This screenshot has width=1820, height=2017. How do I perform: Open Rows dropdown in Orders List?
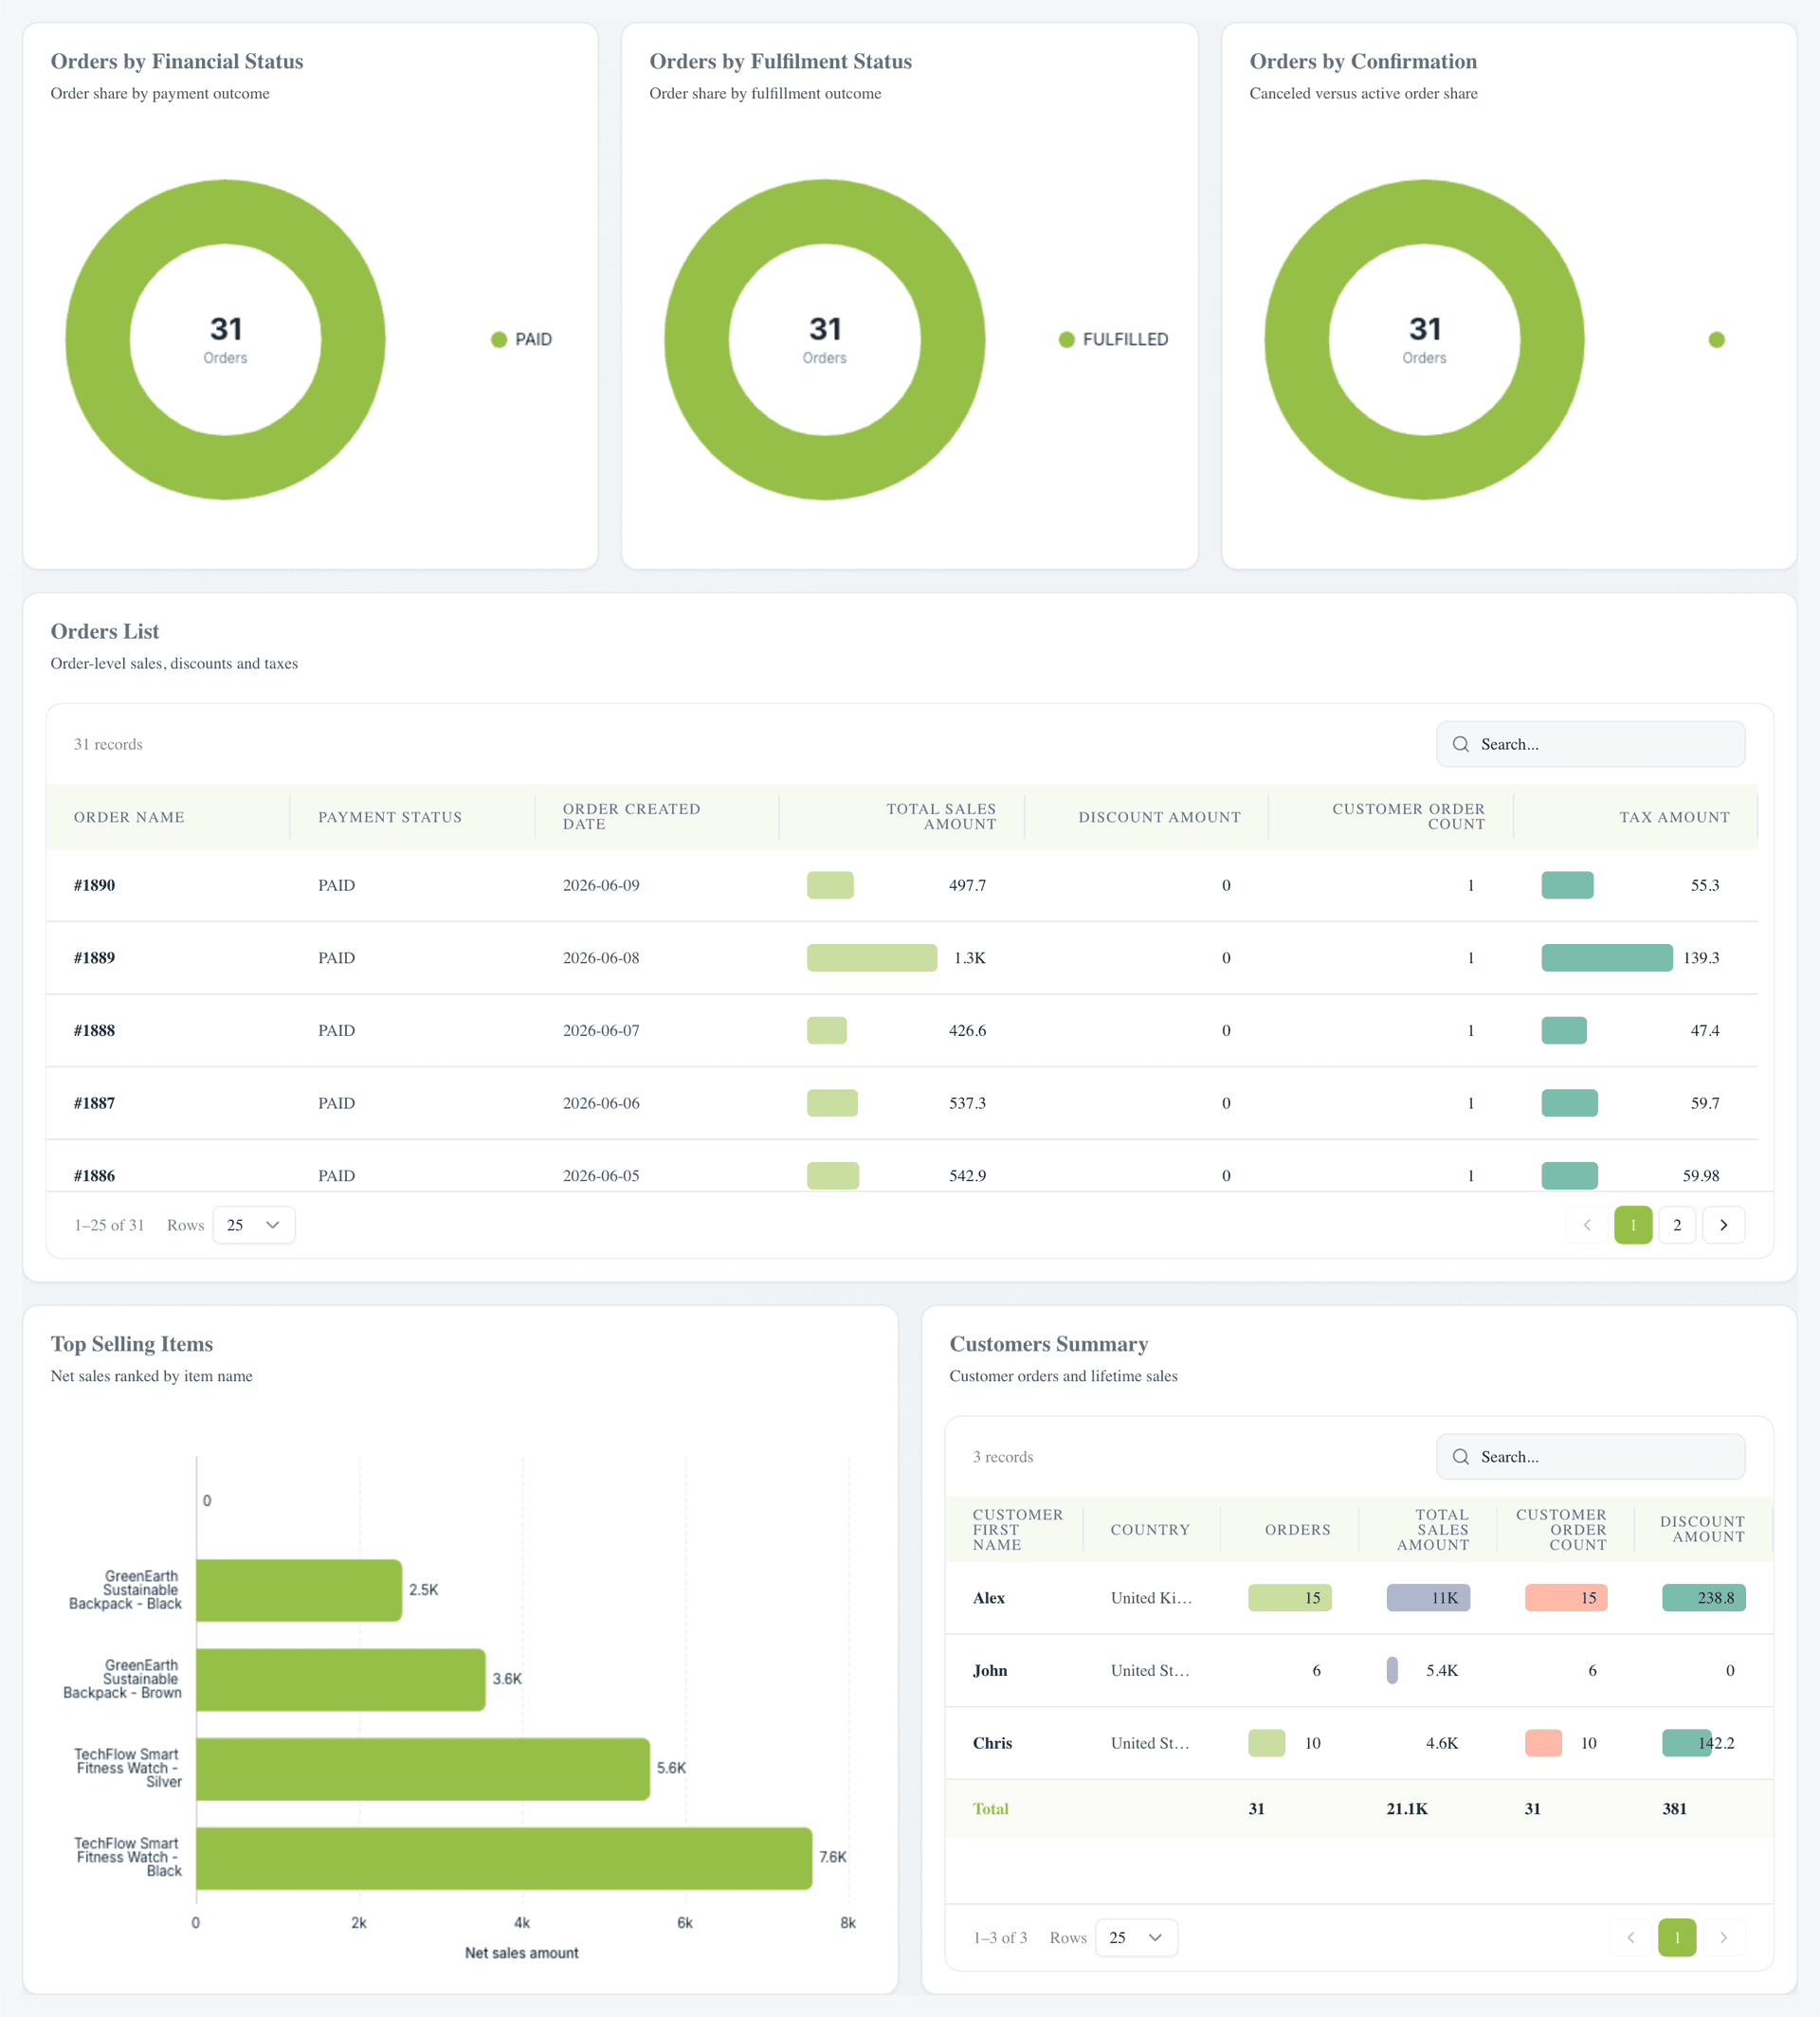pos(254,1225)
